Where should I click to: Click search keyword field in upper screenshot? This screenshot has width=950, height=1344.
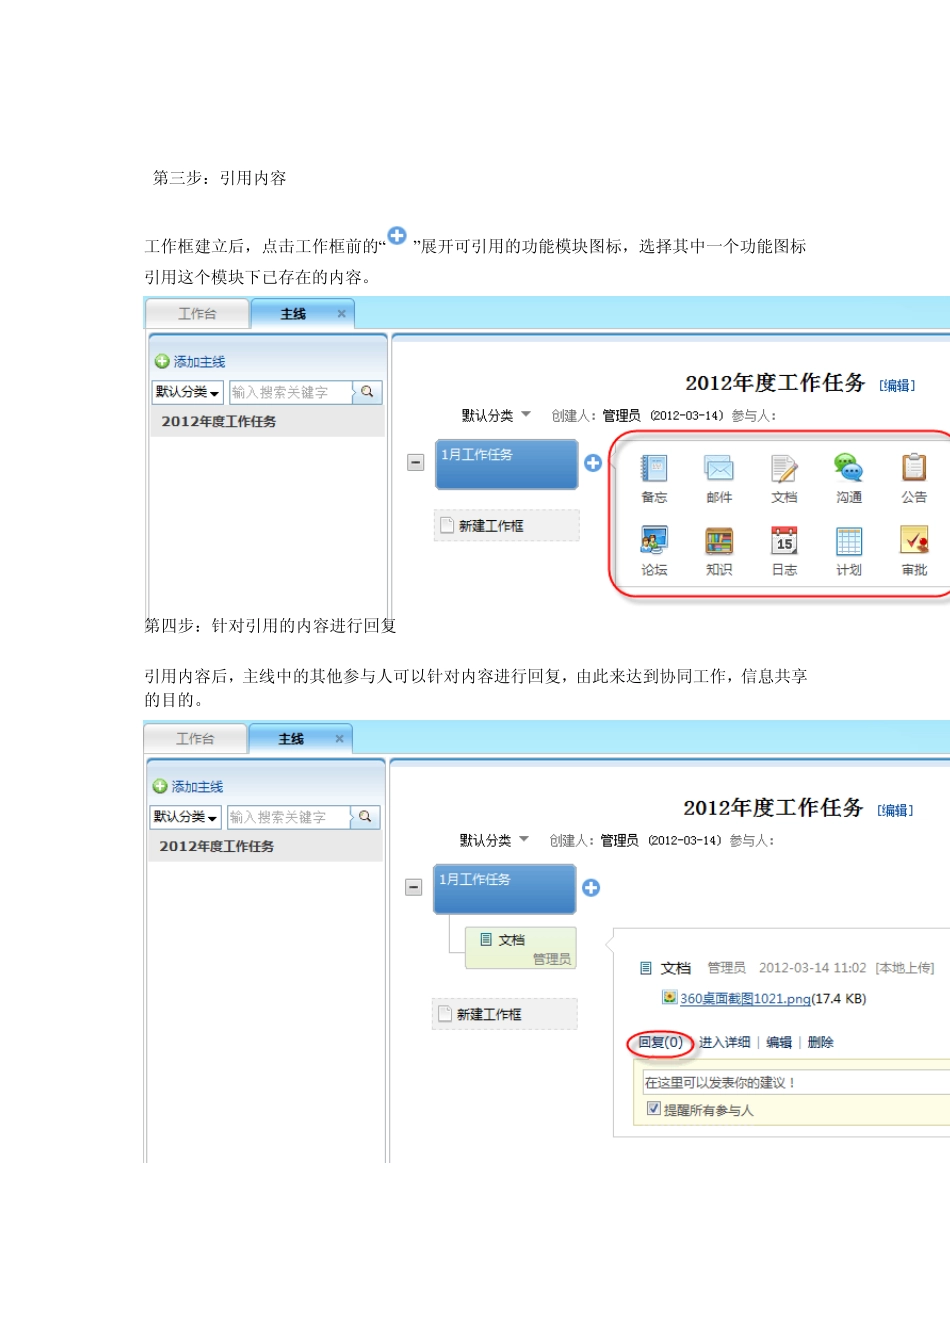[290, 392]
